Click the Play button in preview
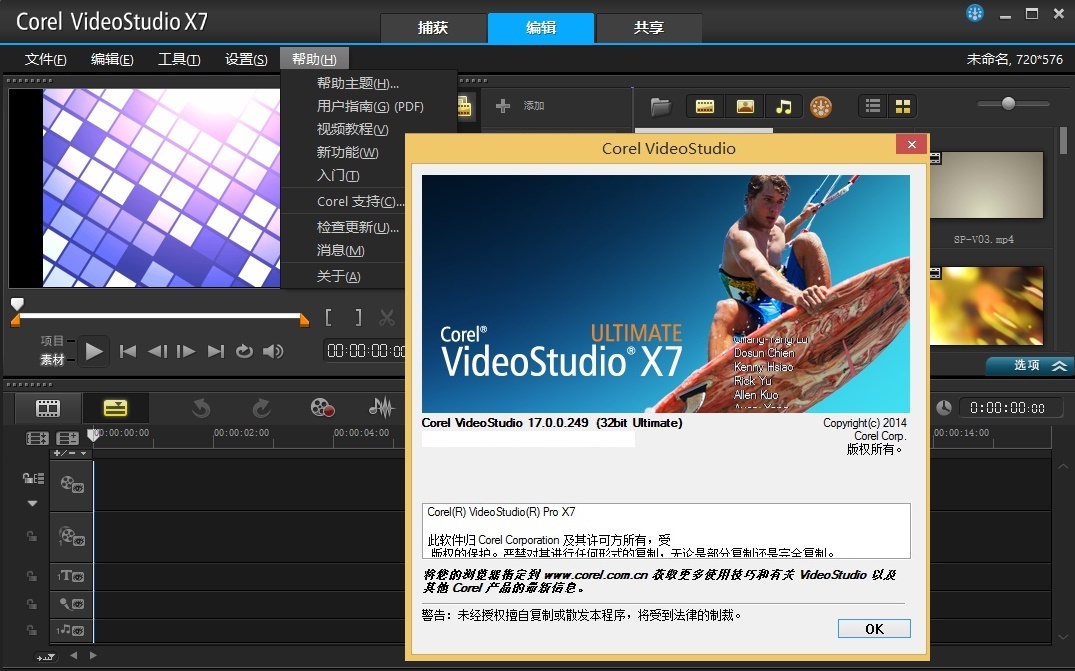The image size is (1075, 671). tap(93, 352)
